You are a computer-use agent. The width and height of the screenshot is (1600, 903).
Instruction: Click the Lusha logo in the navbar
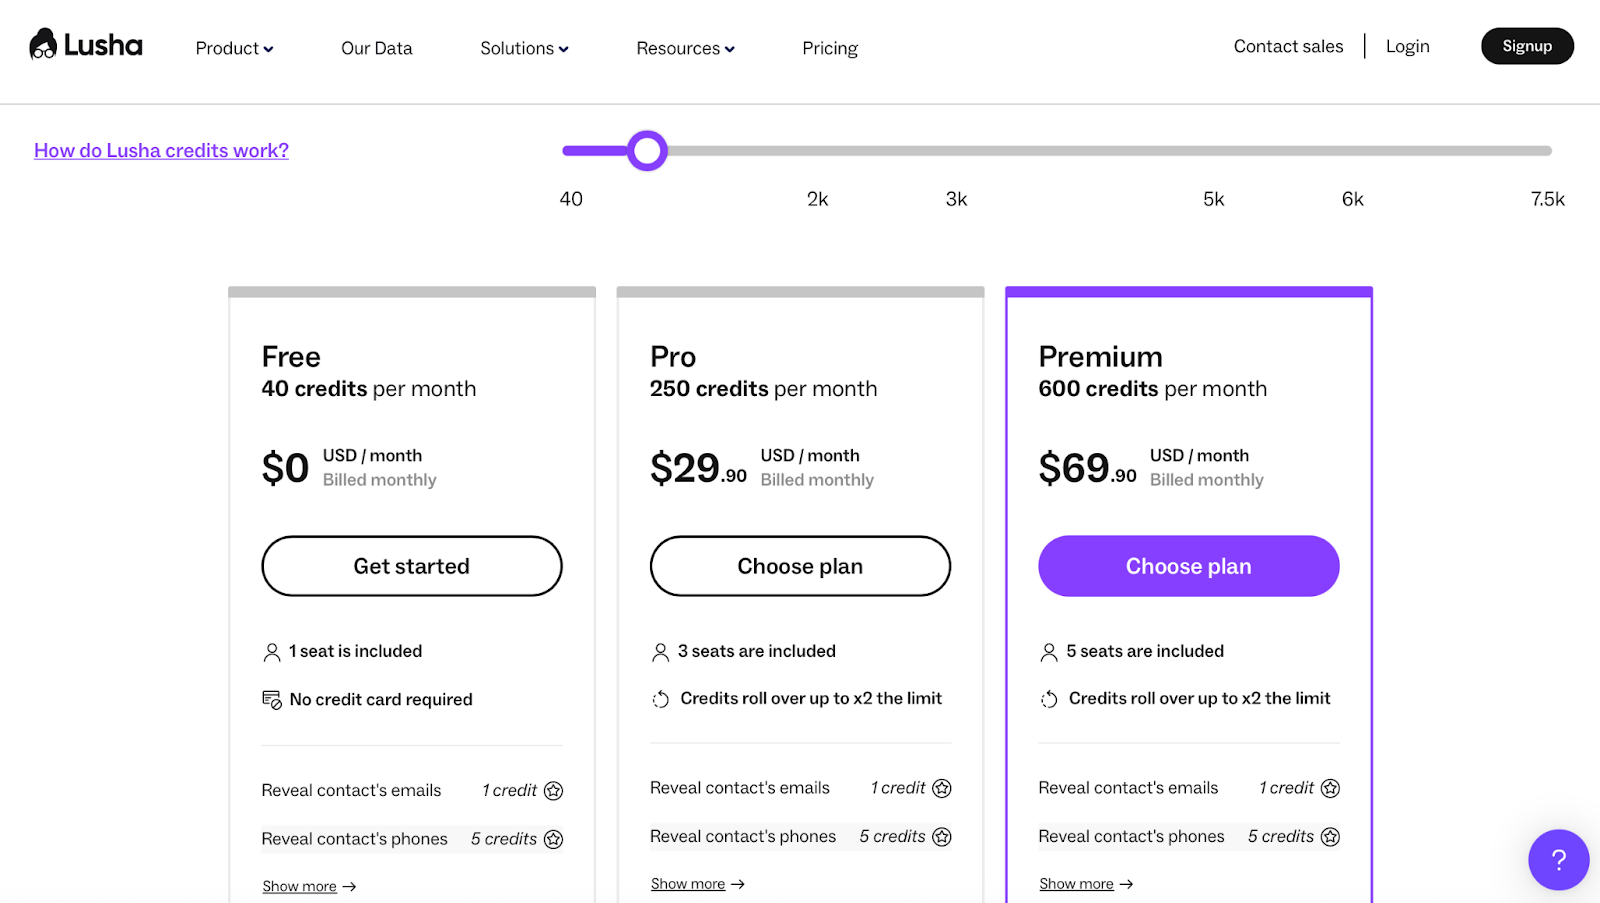[x=85, y=44]
